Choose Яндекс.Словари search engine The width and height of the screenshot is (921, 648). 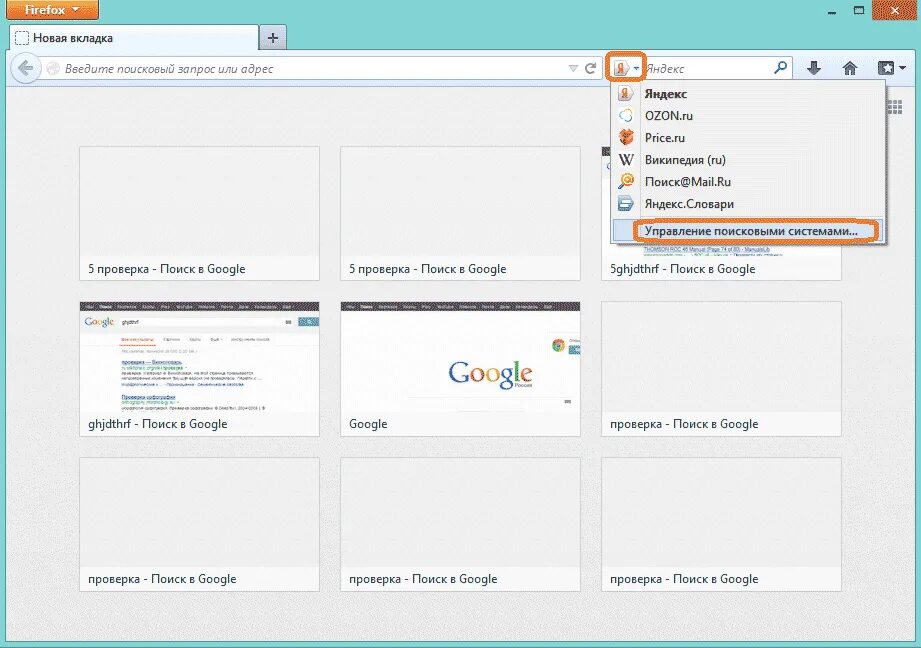748,204
